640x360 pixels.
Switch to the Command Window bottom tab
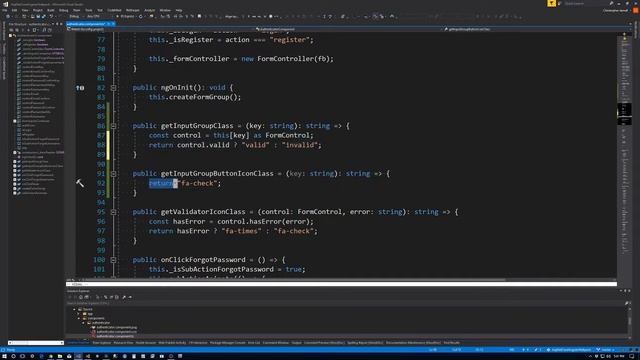point(276,343)
